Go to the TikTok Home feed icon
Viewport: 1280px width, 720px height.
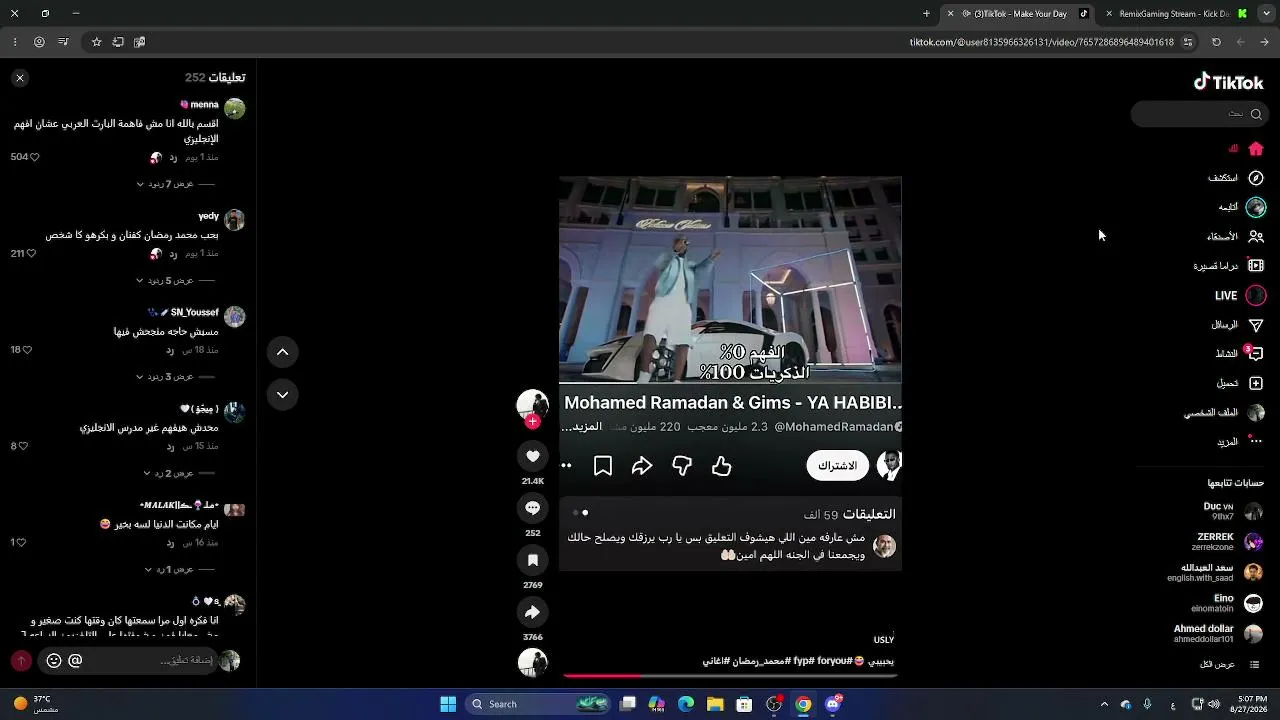(x=1256, y=149)
